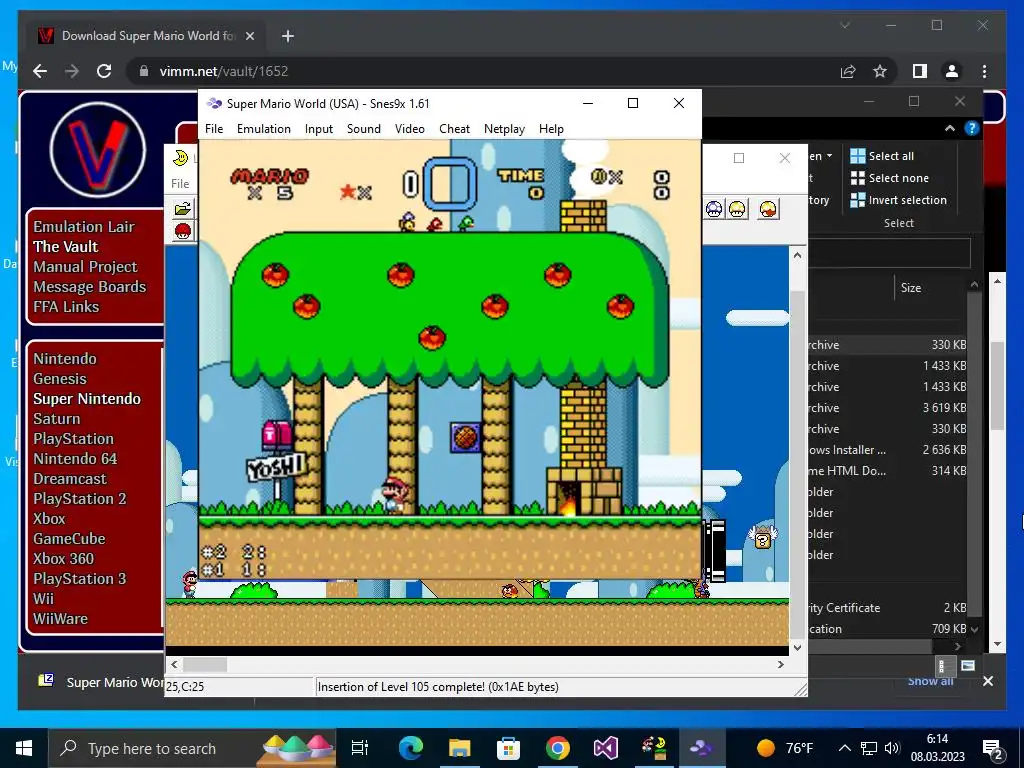Select the 2 636 KB Installer row

[888, 449]
